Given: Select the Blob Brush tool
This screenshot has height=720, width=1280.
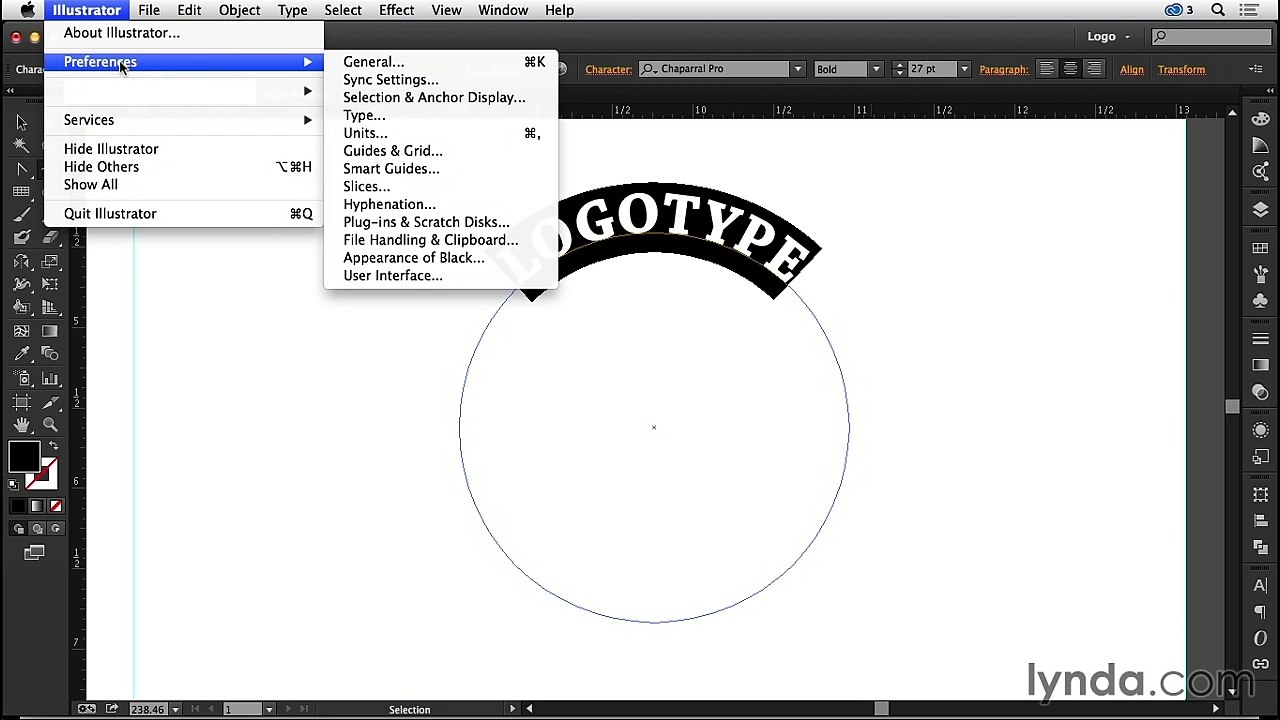Looking at the screenshot, I should [22, 236].
